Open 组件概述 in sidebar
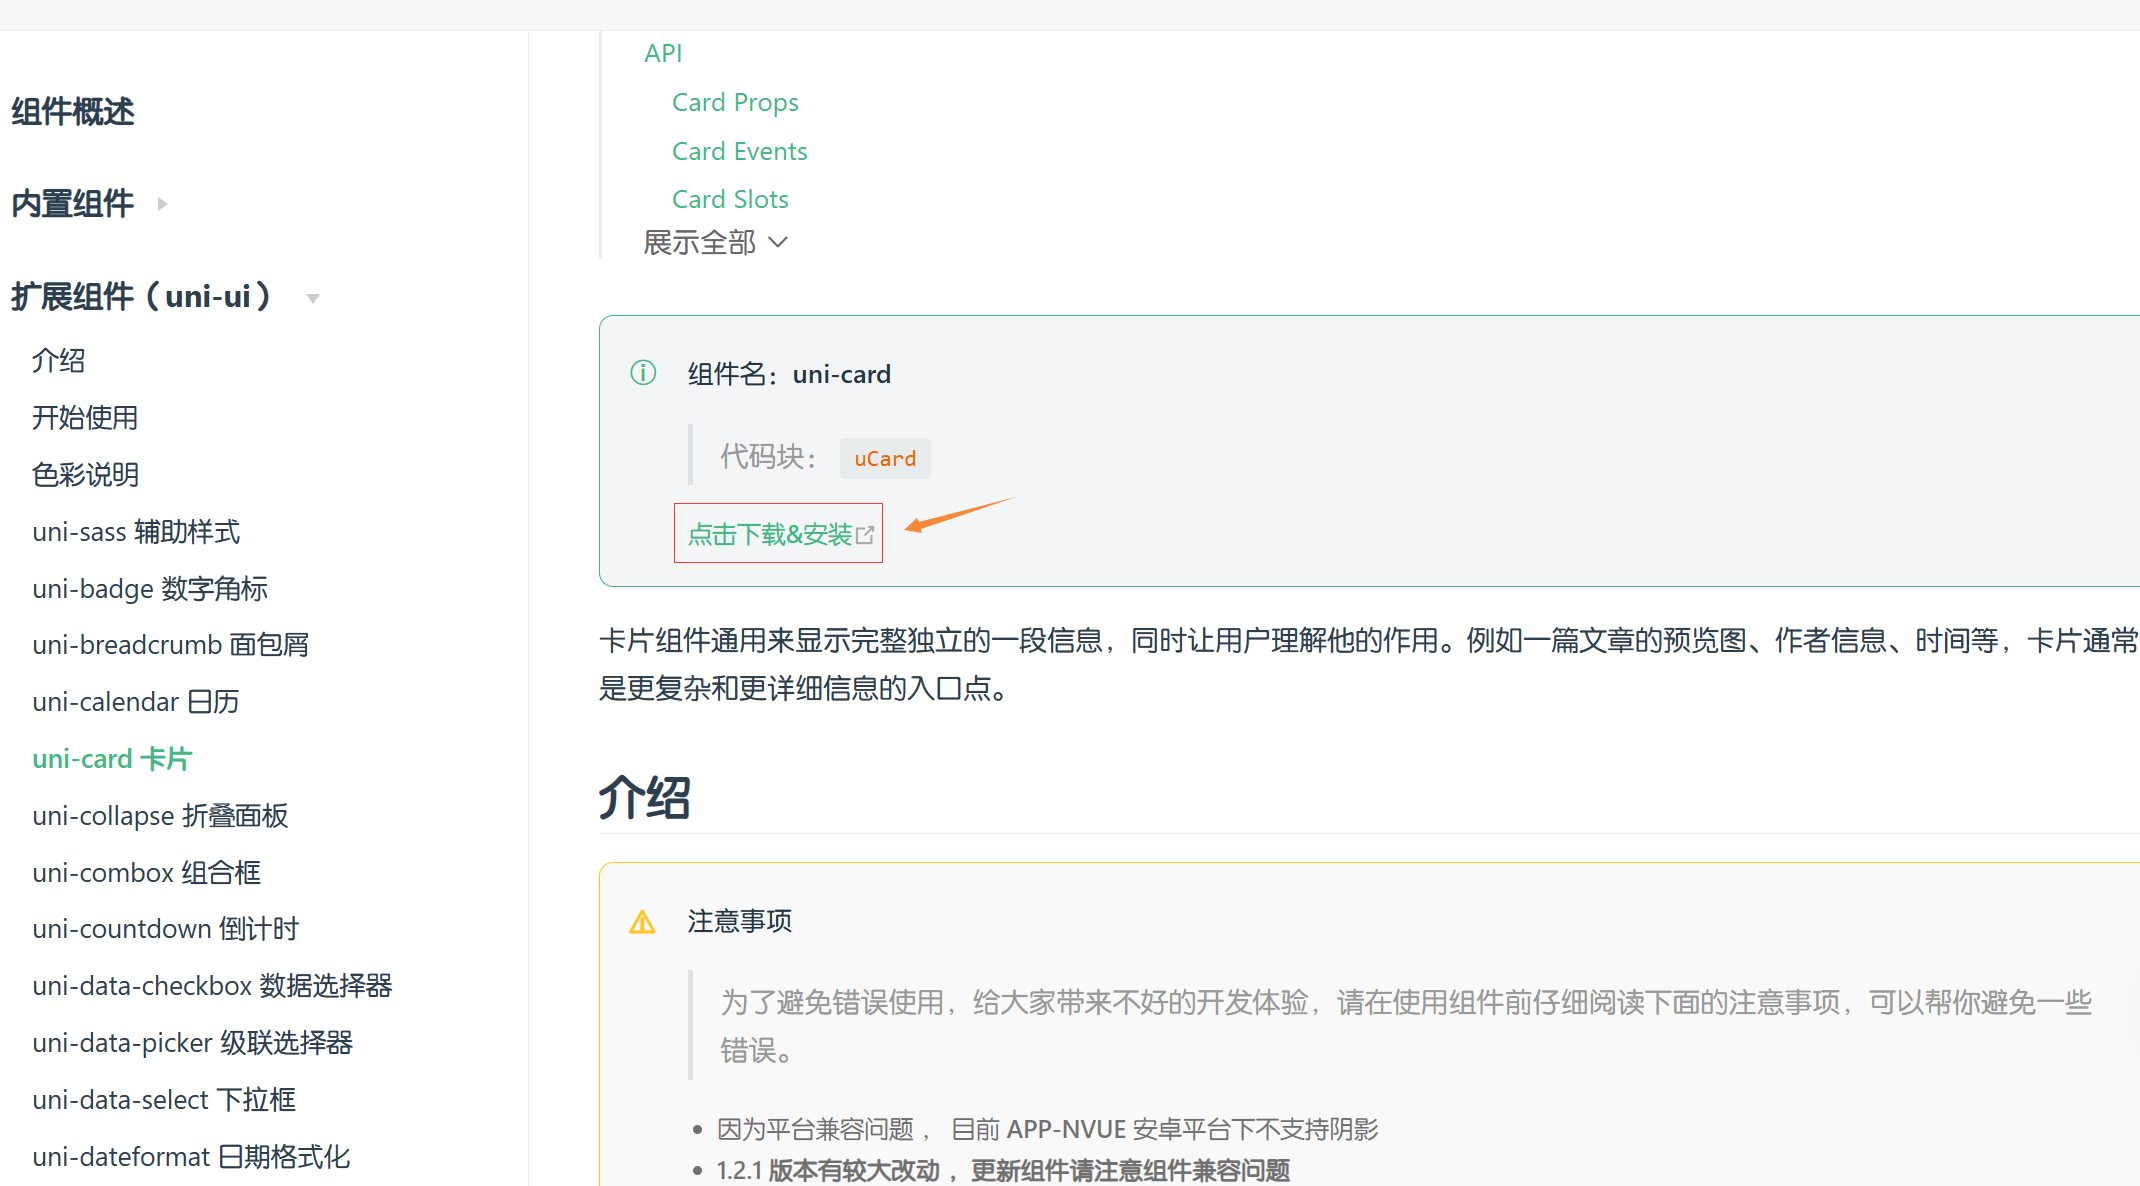This screenshot has height=1186, width=2140. coord(72,112)
